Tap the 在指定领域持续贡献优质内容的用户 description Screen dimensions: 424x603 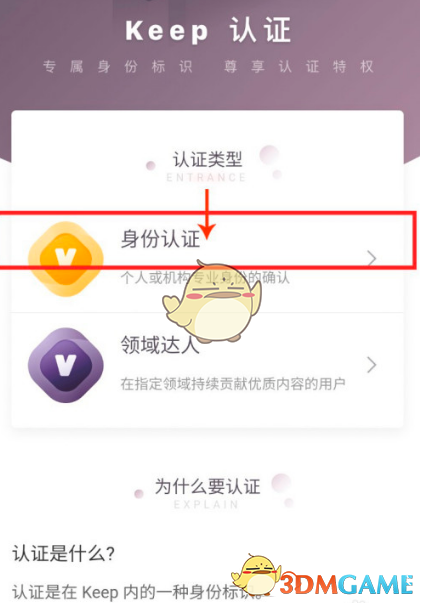(233, 383)
